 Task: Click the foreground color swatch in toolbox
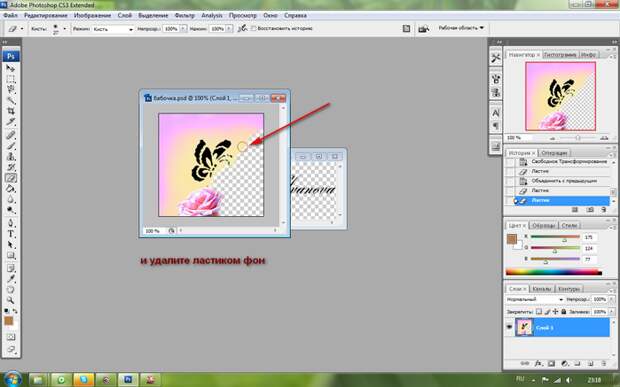pyautogui.click(x=9, y=321)
